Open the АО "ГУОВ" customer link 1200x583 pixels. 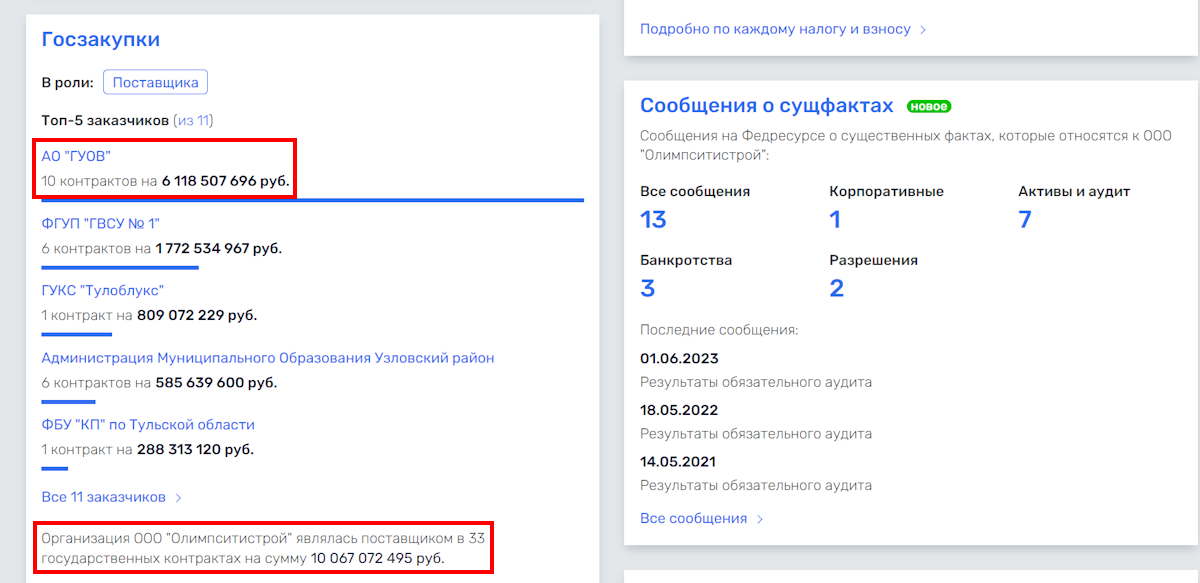tap(76, 156)
